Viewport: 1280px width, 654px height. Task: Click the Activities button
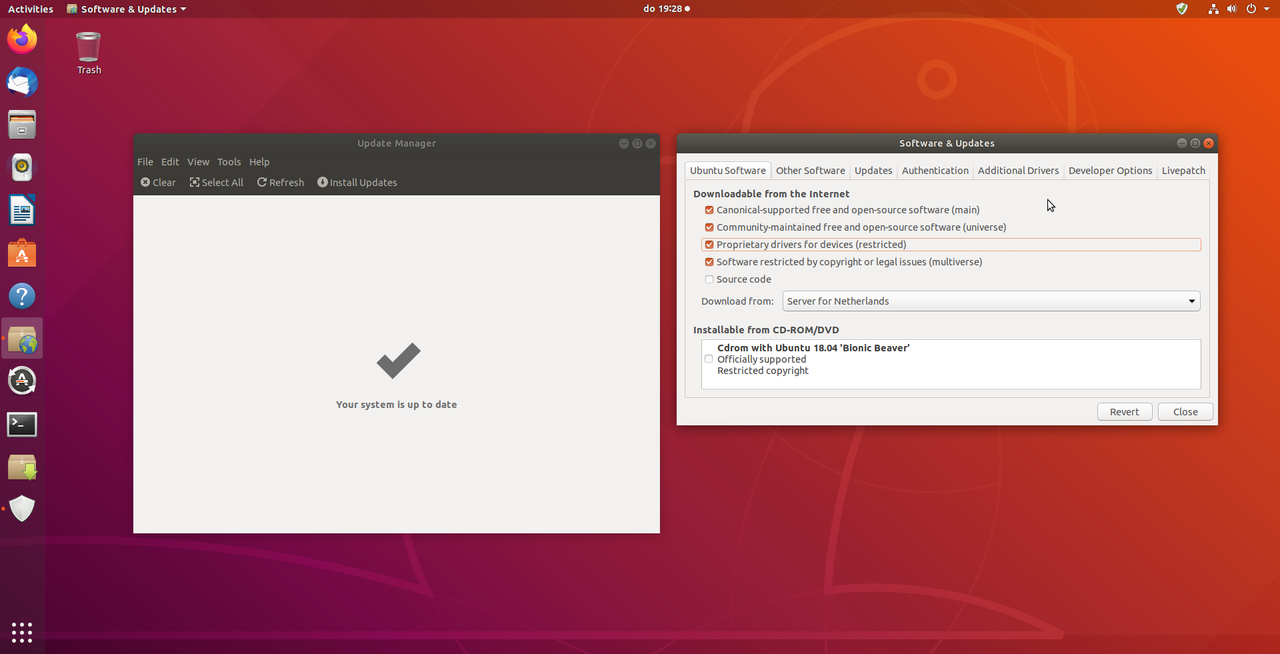(31, 9)
